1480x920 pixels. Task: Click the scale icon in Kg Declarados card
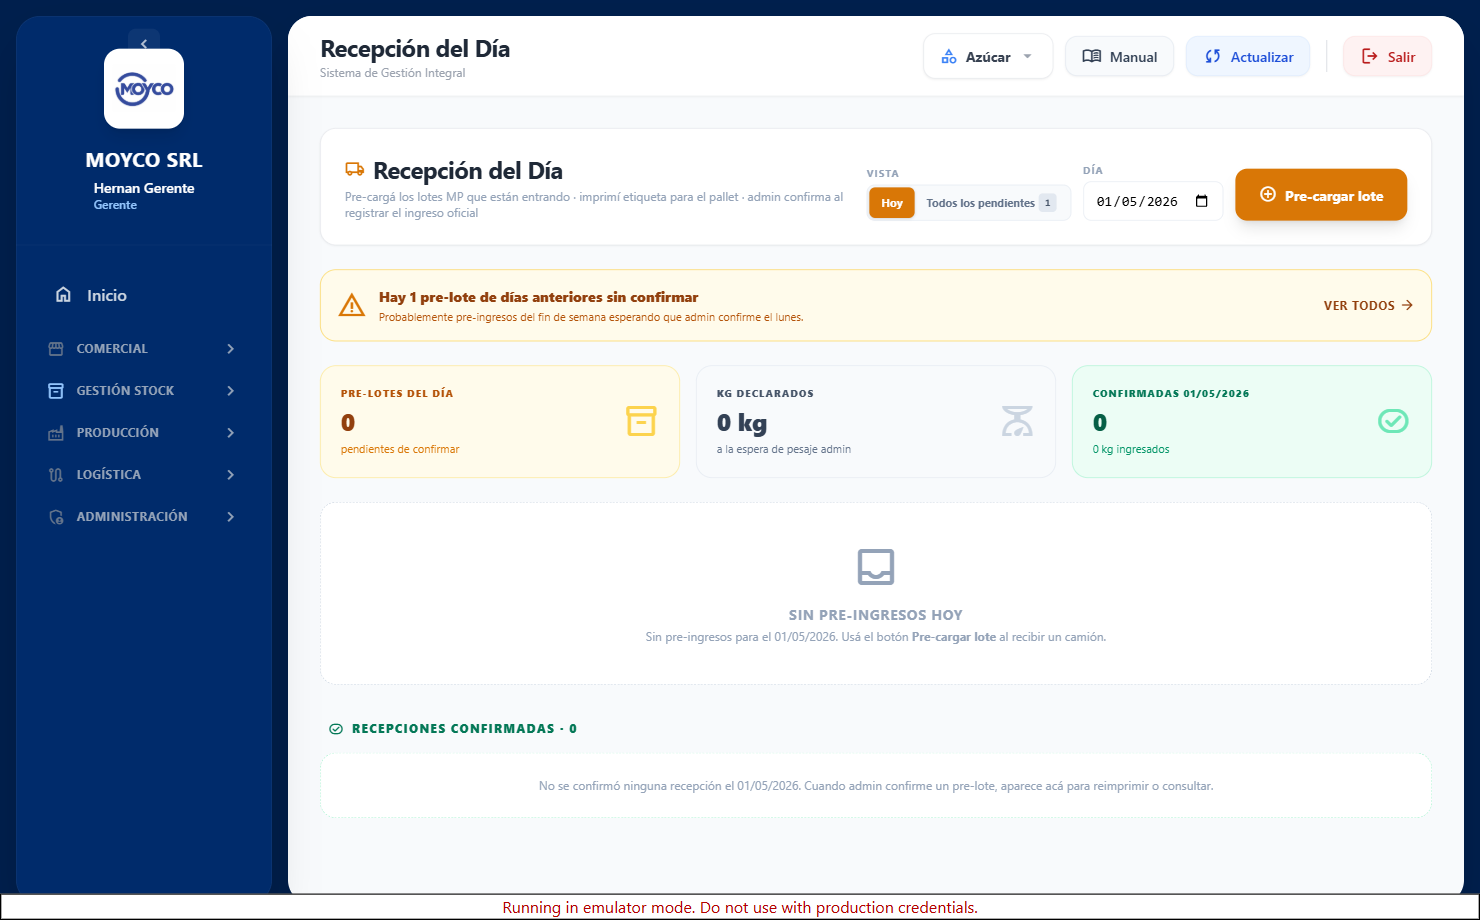tap(1017, 421)
